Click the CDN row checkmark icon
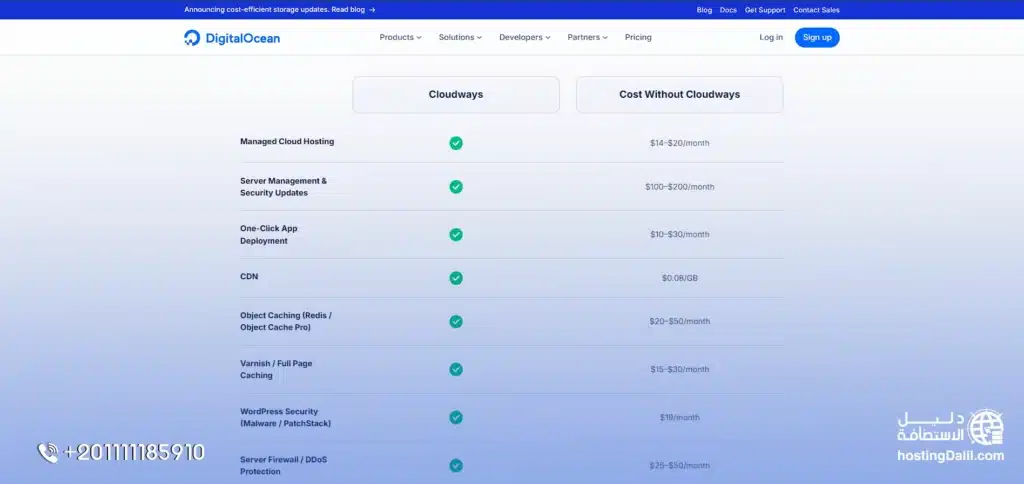 456,278
